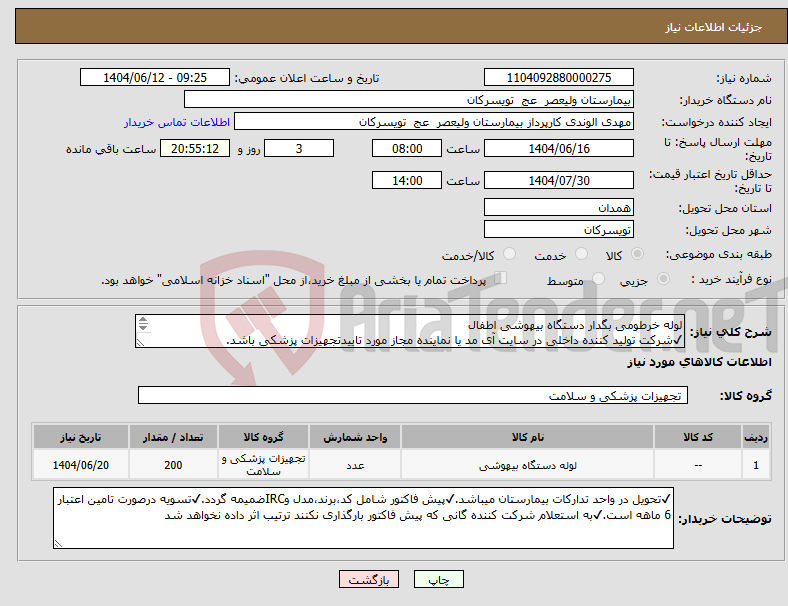This screenshot has height=606, width=788.
Task: Click the validity time field 14:00
Action: point(407,180)
